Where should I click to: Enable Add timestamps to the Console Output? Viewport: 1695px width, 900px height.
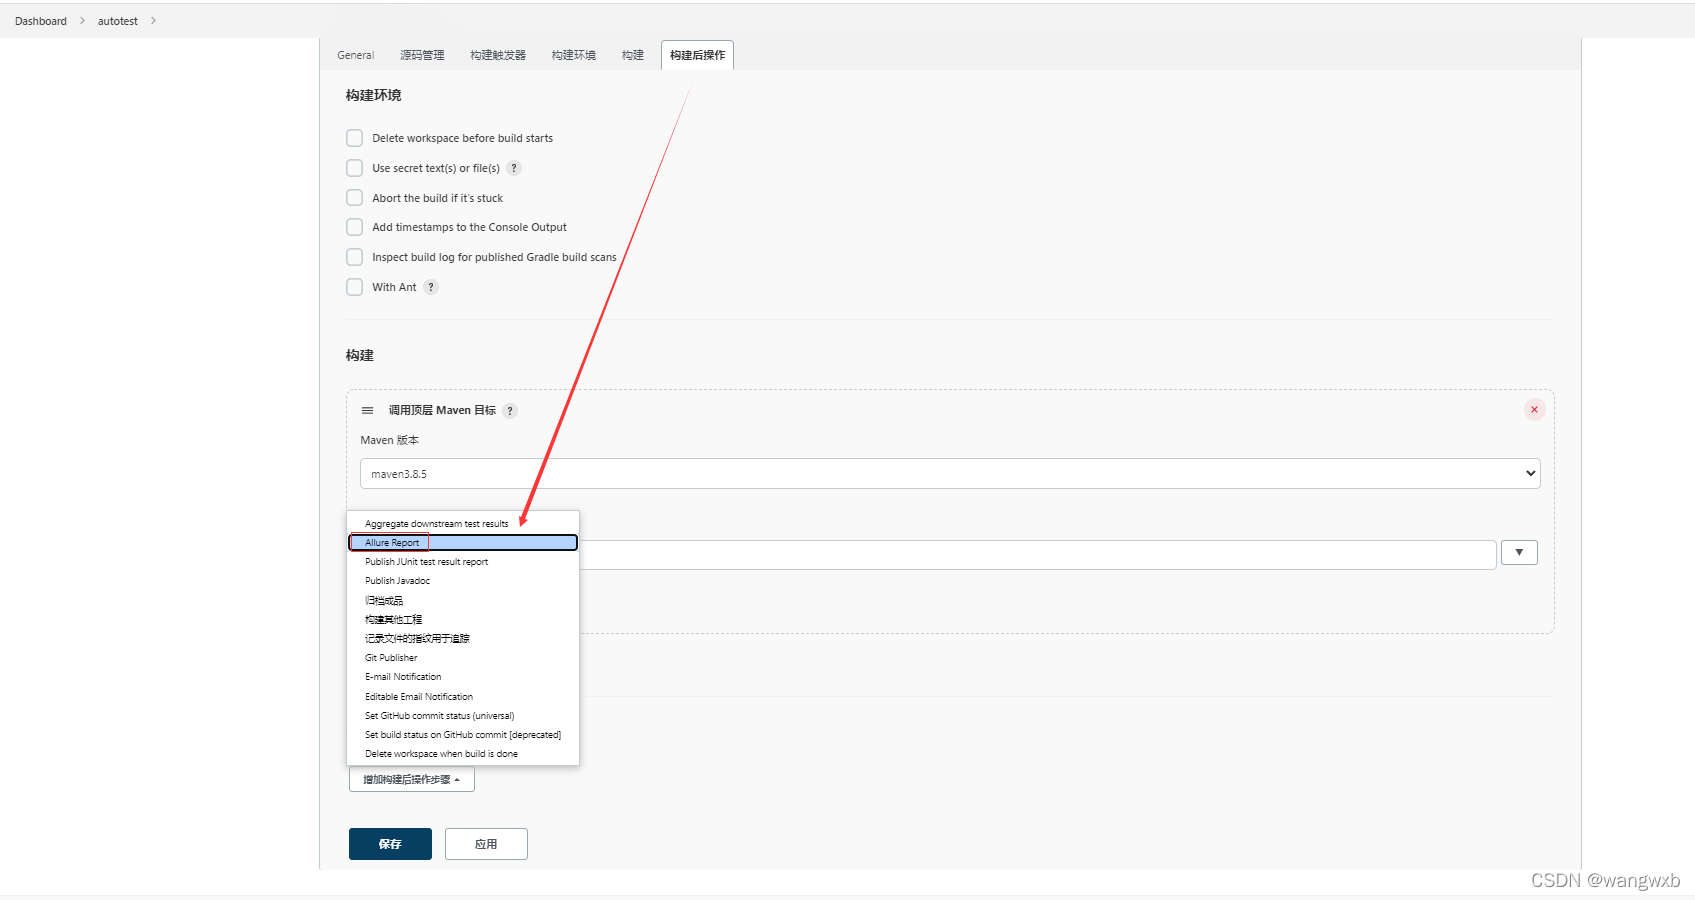point(354,227)
